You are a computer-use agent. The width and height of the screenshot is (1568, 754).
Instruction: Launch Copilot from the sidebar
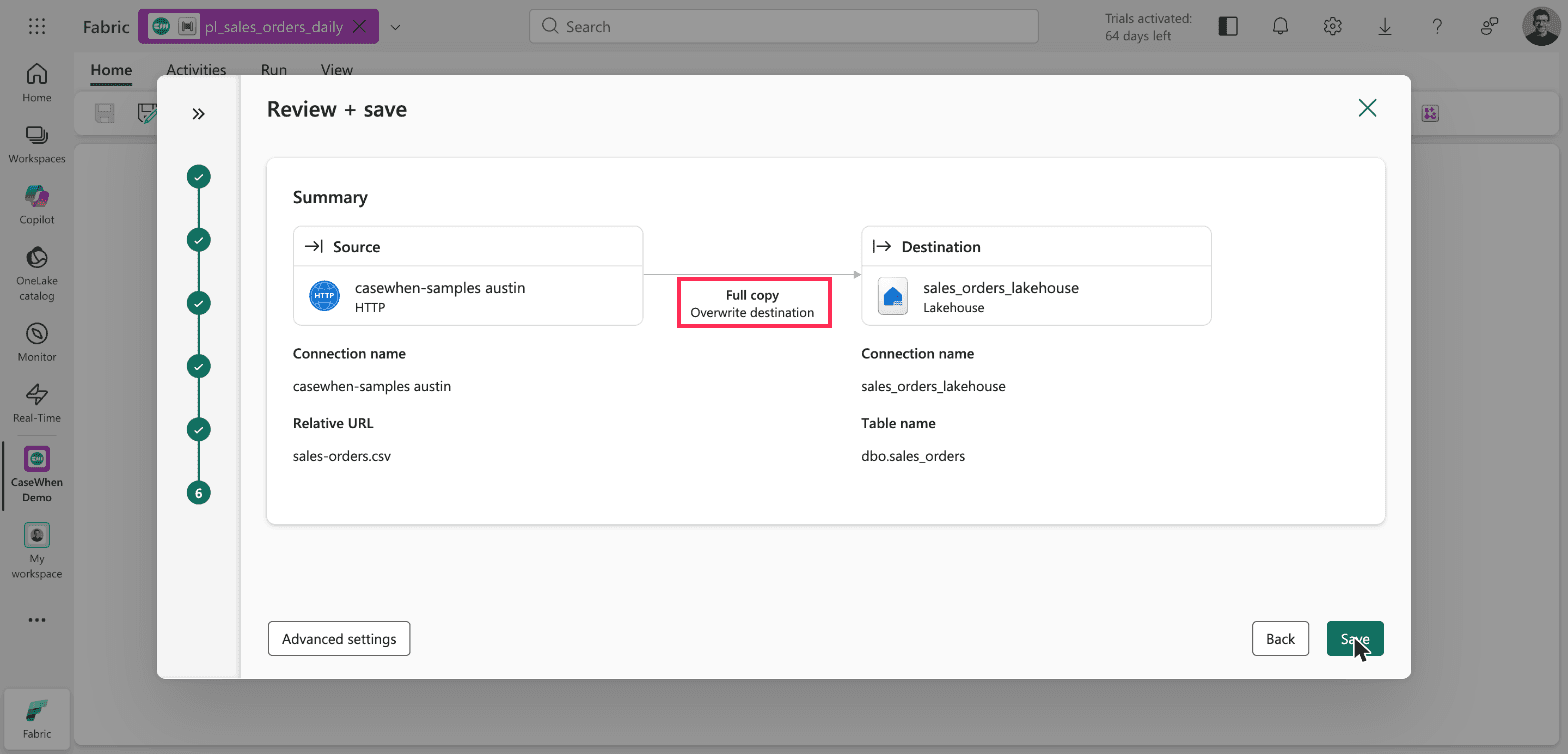tap(37, 204)
